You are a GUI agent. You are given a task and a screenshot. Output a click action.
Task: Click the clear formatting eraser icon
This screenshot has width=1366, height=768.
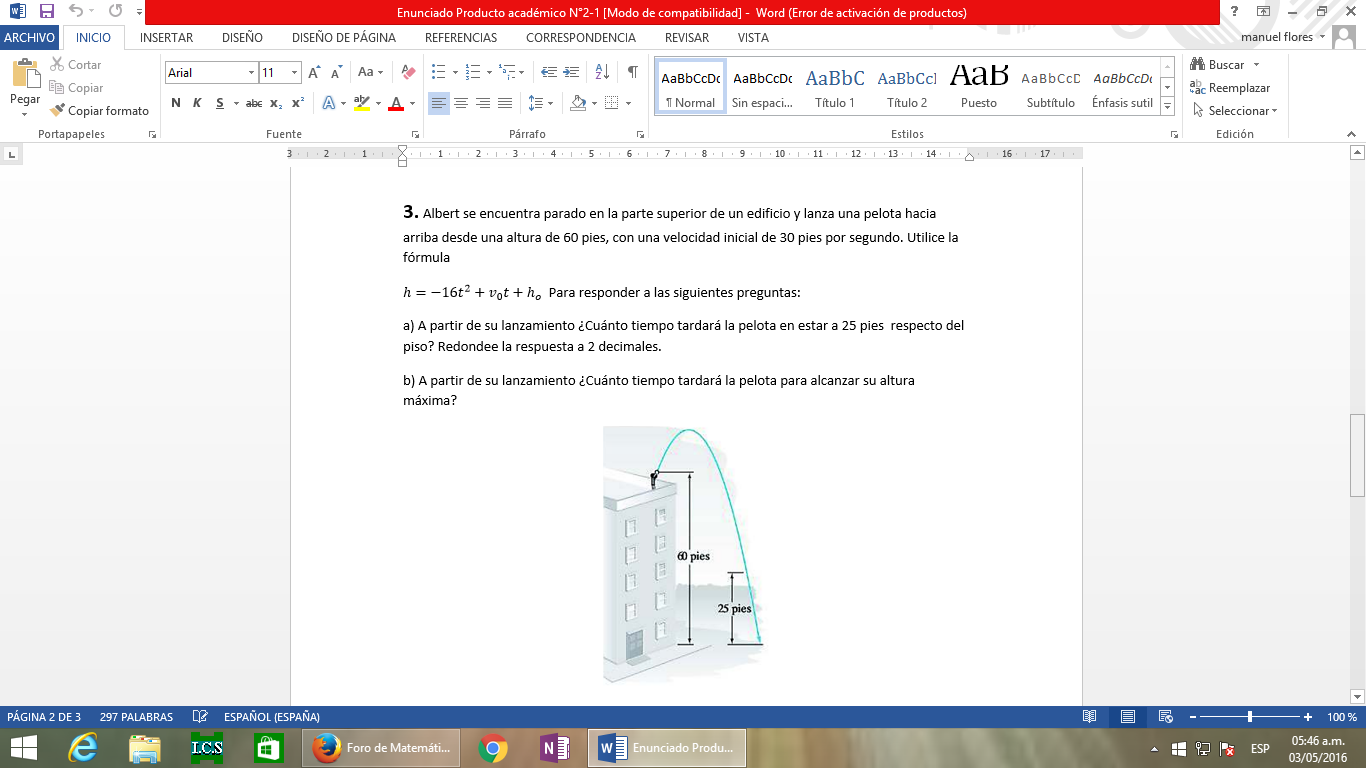(x=407, y=72)
